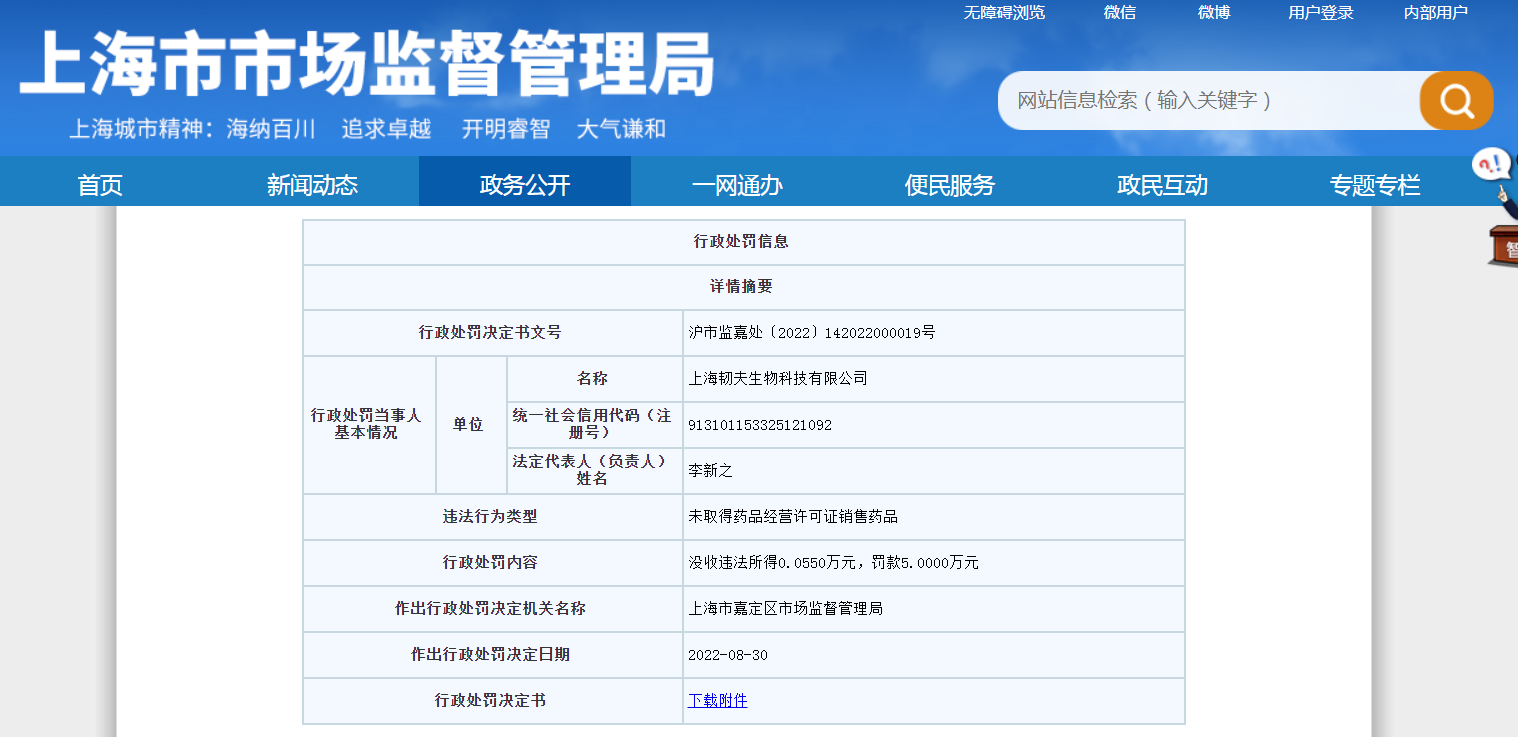Image resolution: width=1518 pixels, height=737 pixels.
Task: Click document number 沪市监嘉处〔2022〕142022000019号
Action: click(x=811, y=333)
